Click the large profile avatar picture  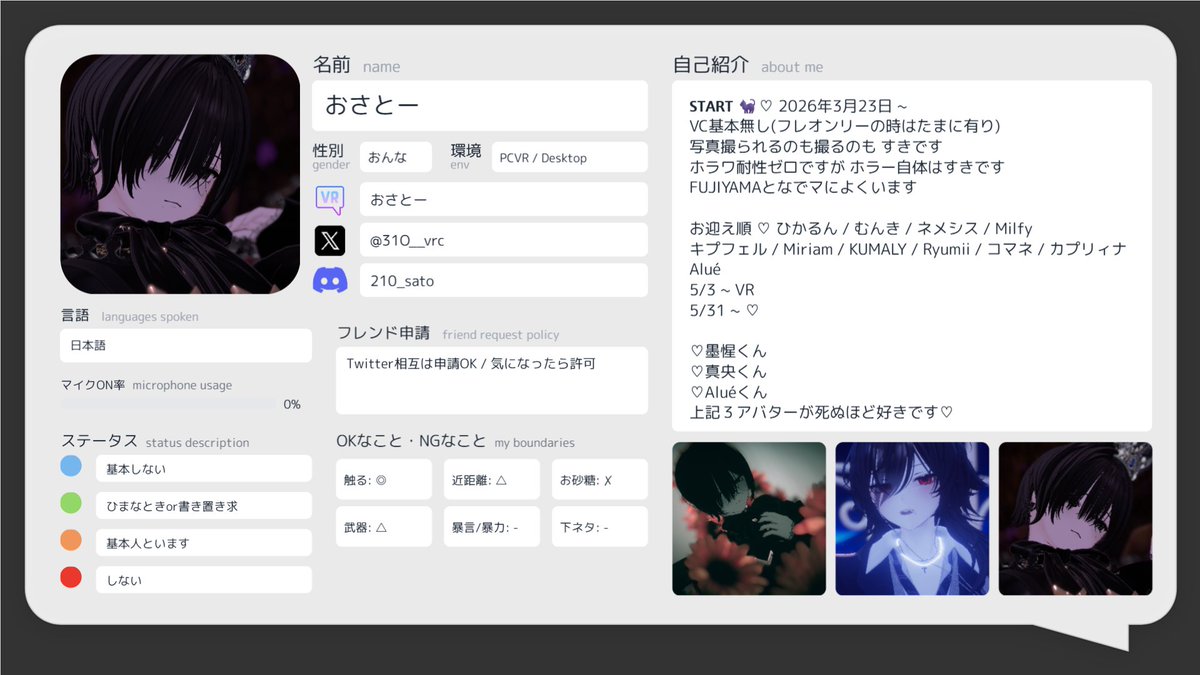180,174
